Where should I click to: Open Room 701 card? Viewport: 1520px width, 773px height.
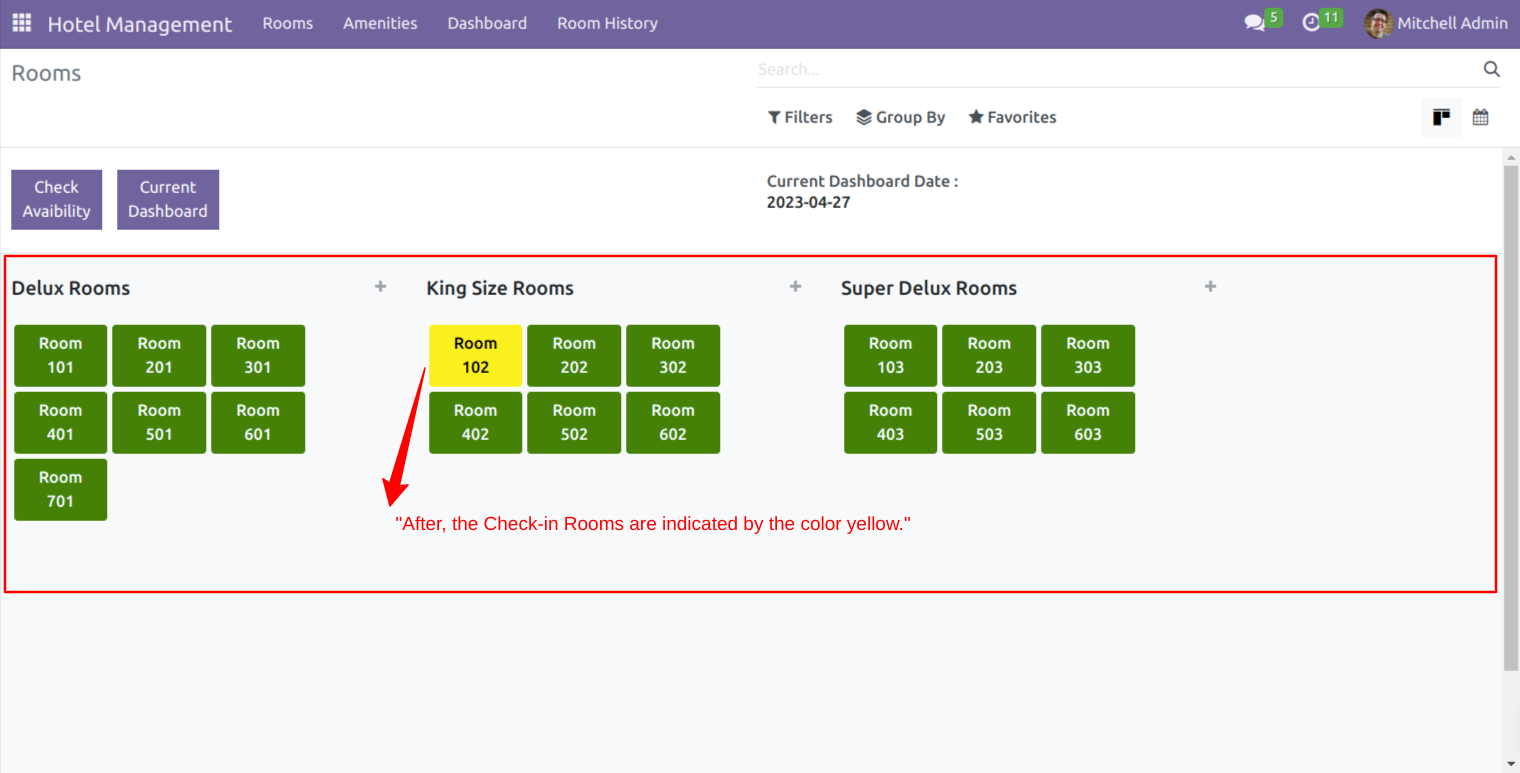tap(60, 489)
